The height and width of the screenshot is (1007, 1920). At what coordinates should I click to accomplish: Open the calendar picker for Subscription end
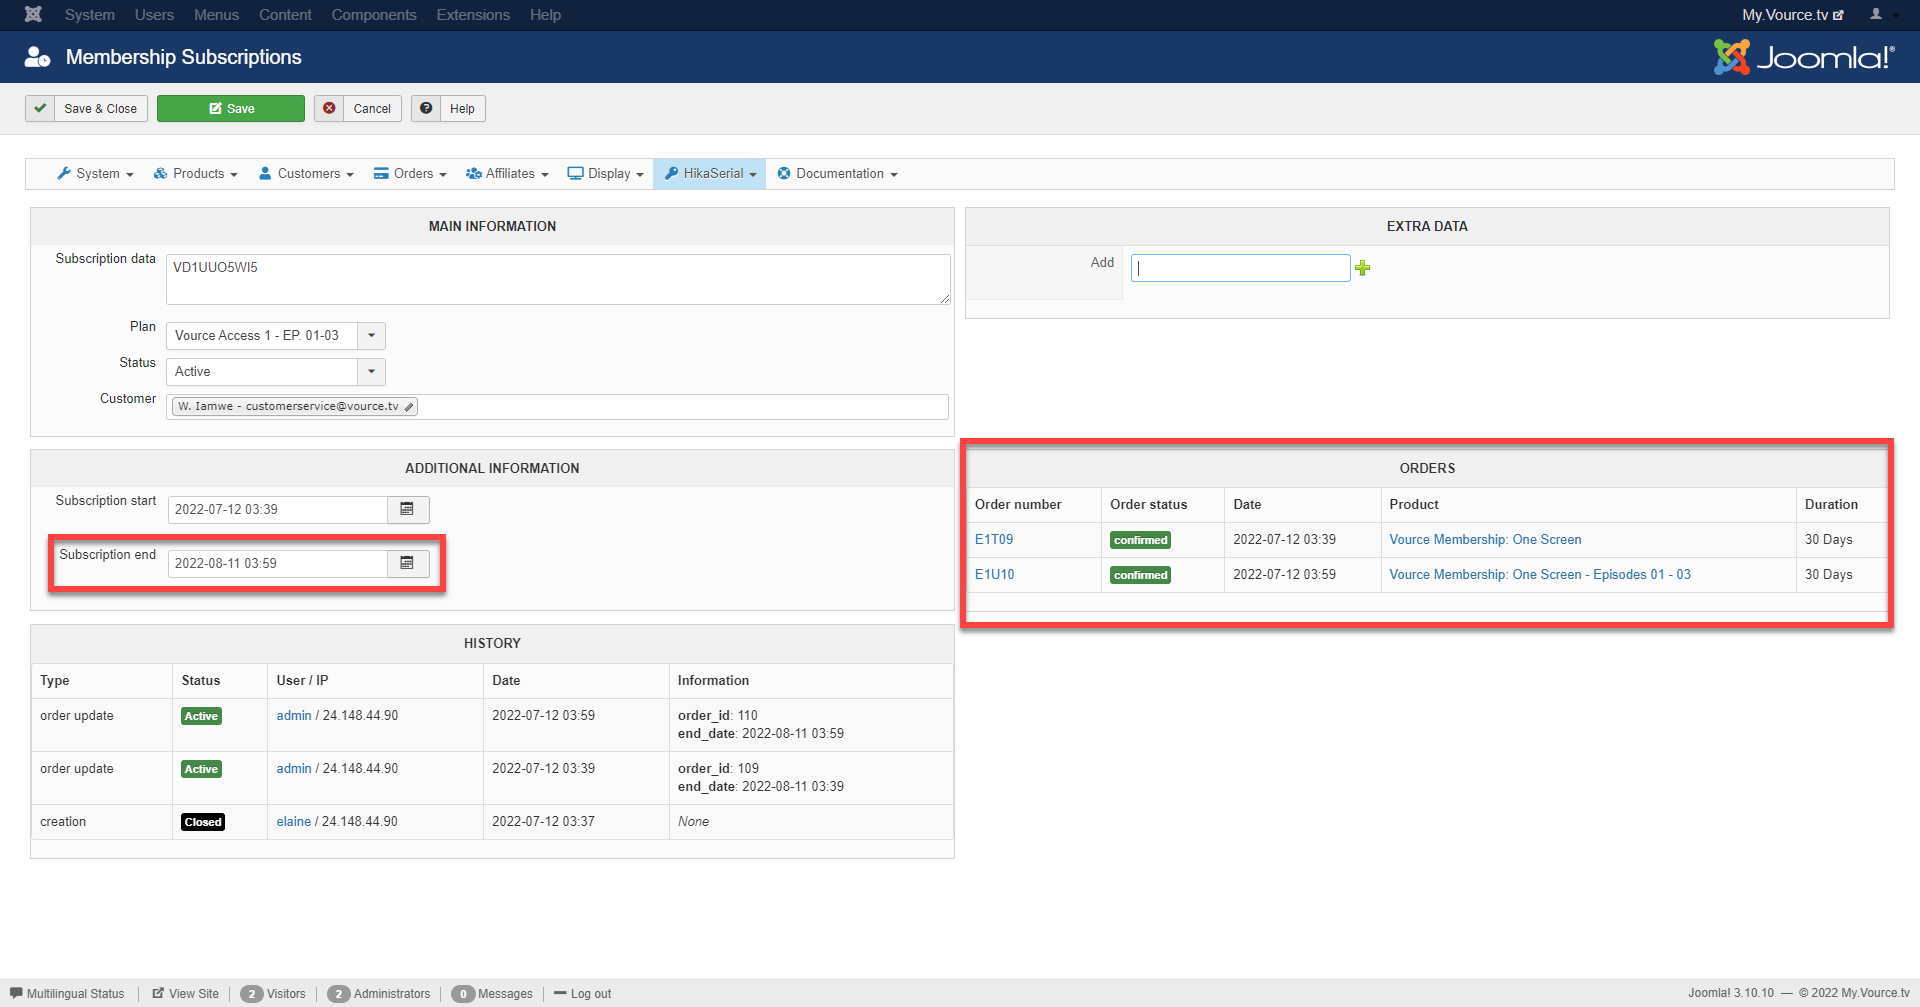click(x=407, y=564)
